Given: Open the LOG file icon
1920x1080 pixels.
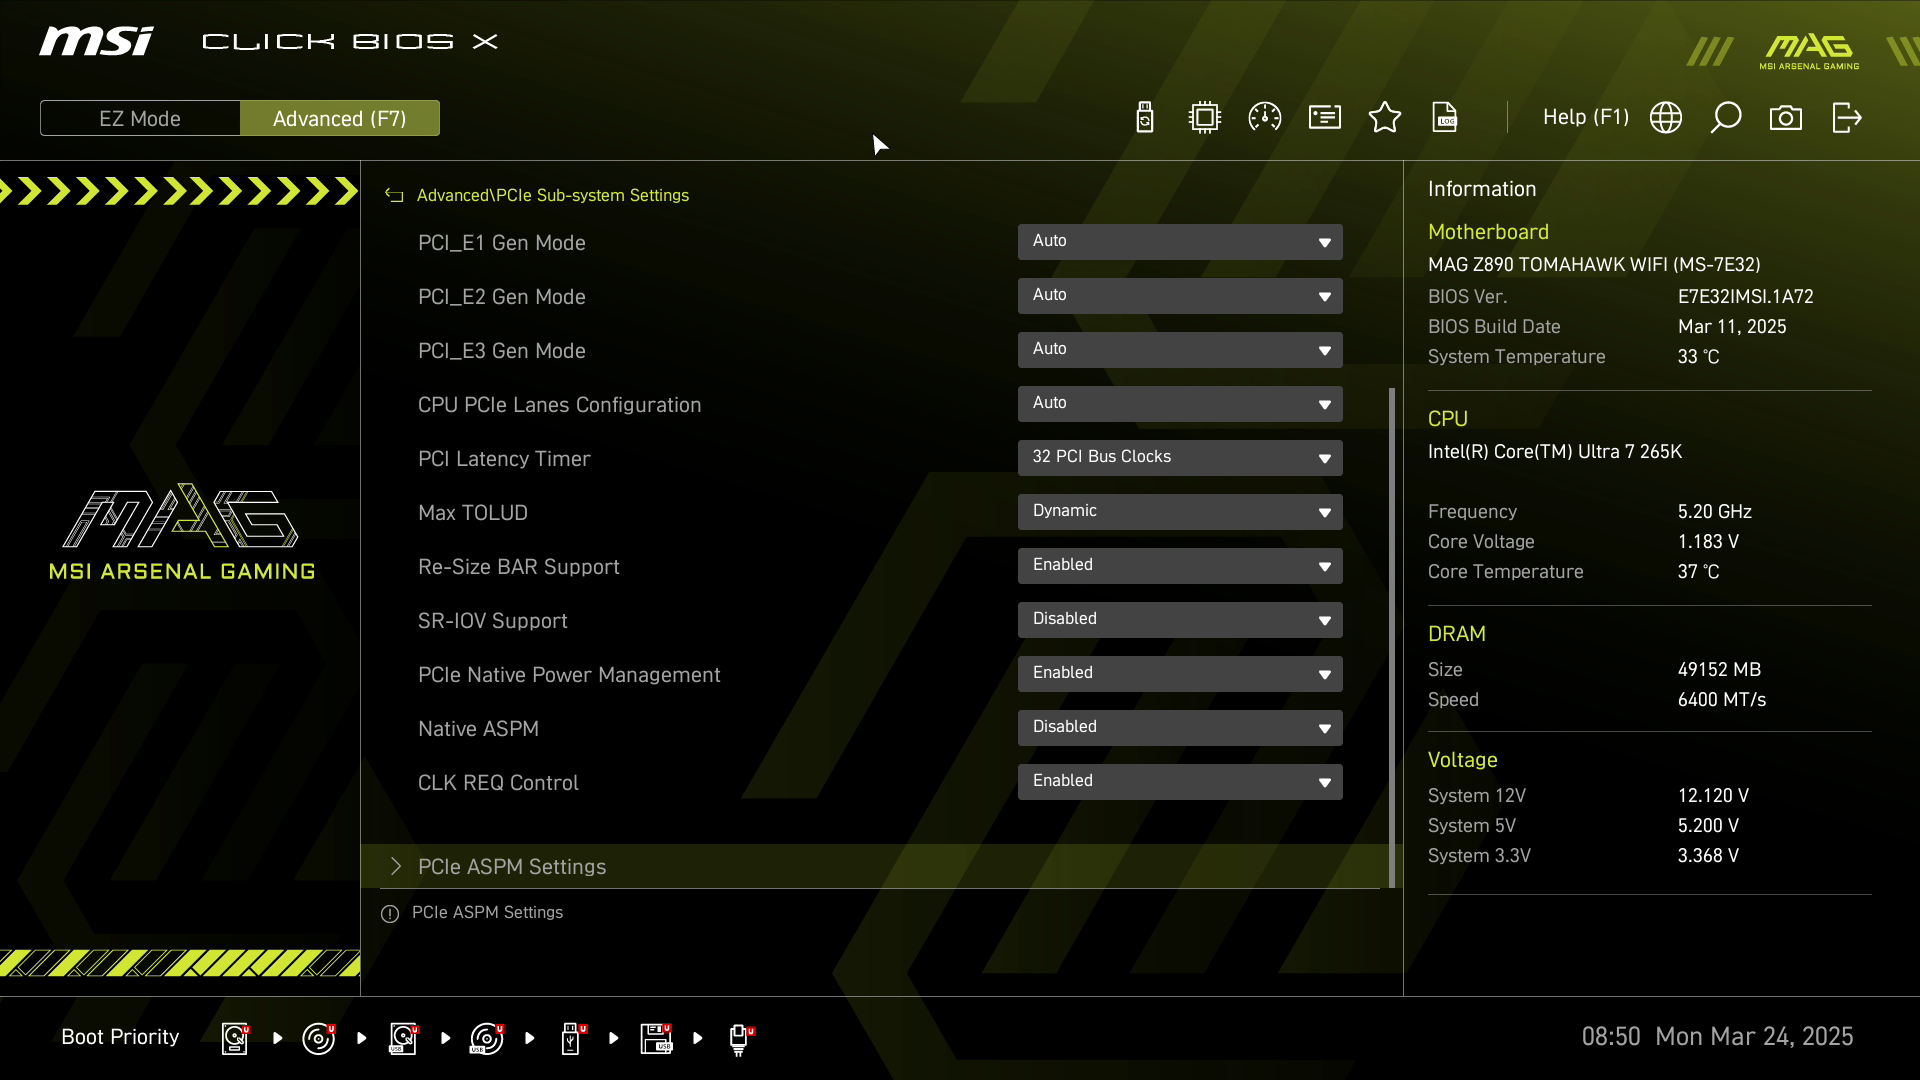Looking at the screenshot, I should click(x=1445, y=118).
